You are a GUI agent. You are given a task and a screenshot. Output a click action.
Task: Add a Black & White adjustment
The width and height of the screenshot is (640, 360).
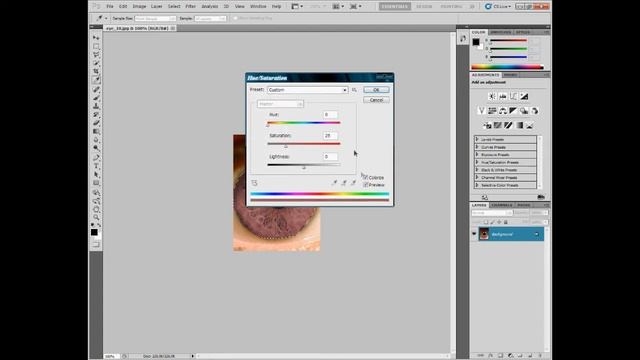513,111
